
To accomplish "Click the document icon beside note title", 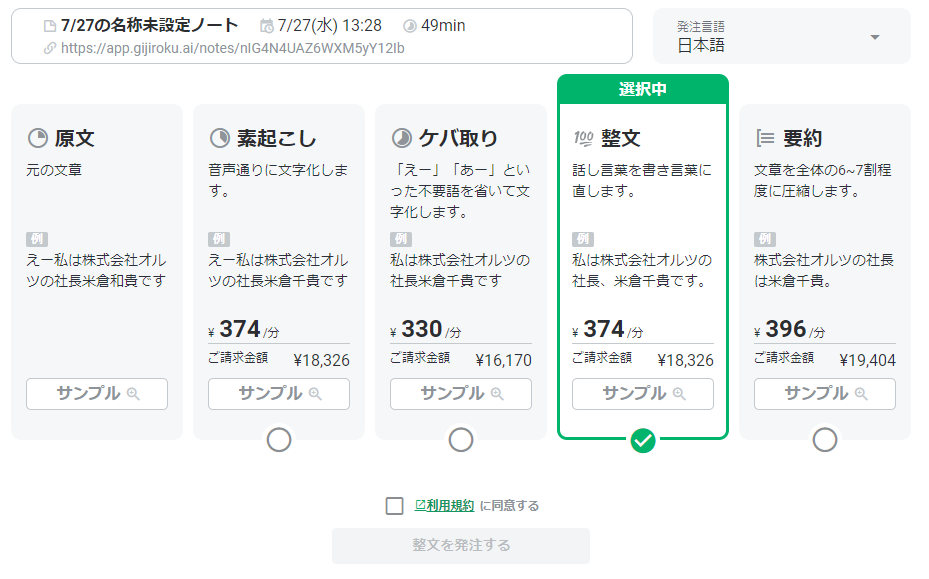I will tap(50, 26).
